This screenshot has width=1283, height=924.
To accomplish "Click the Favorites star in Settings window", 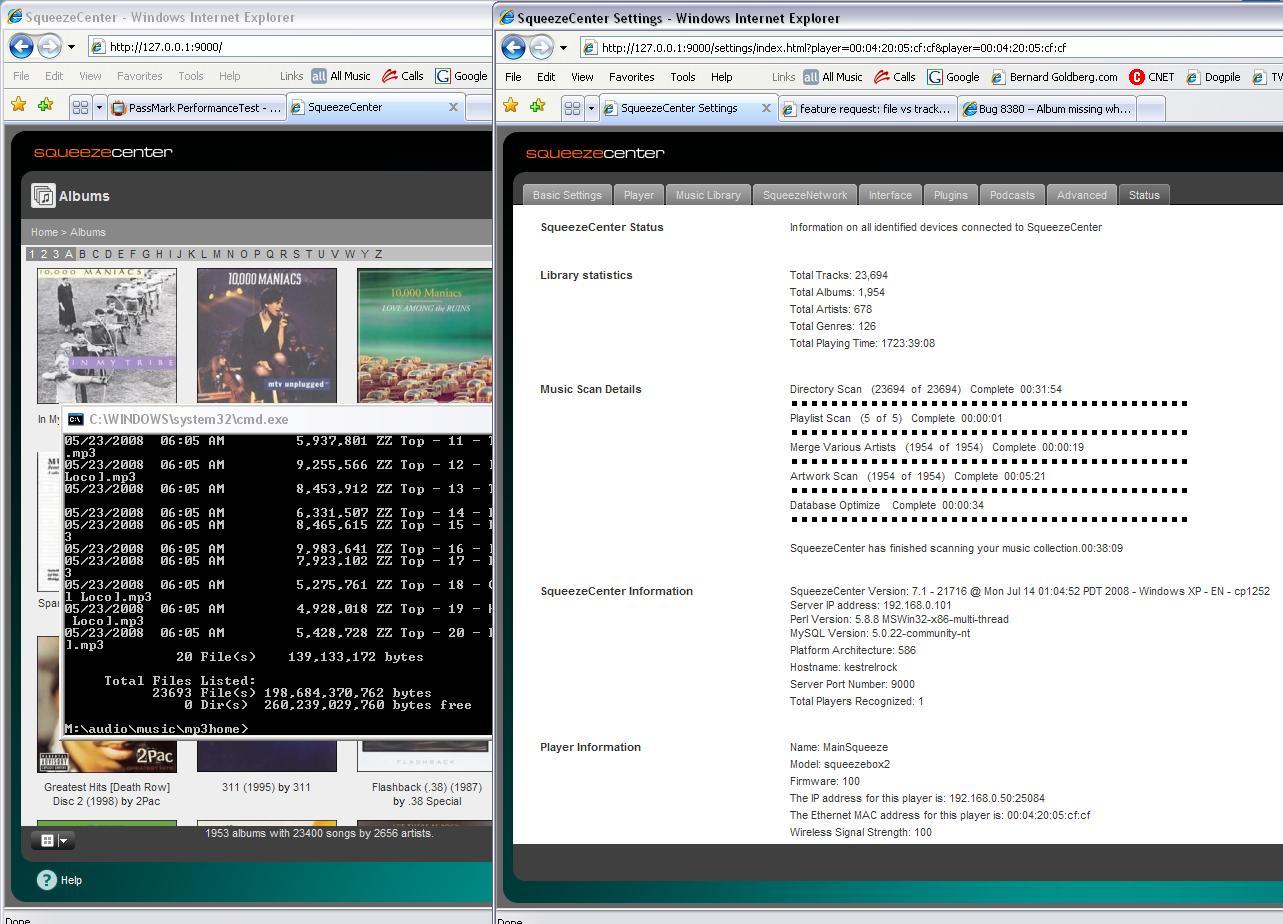I will (x=511, y=106).
